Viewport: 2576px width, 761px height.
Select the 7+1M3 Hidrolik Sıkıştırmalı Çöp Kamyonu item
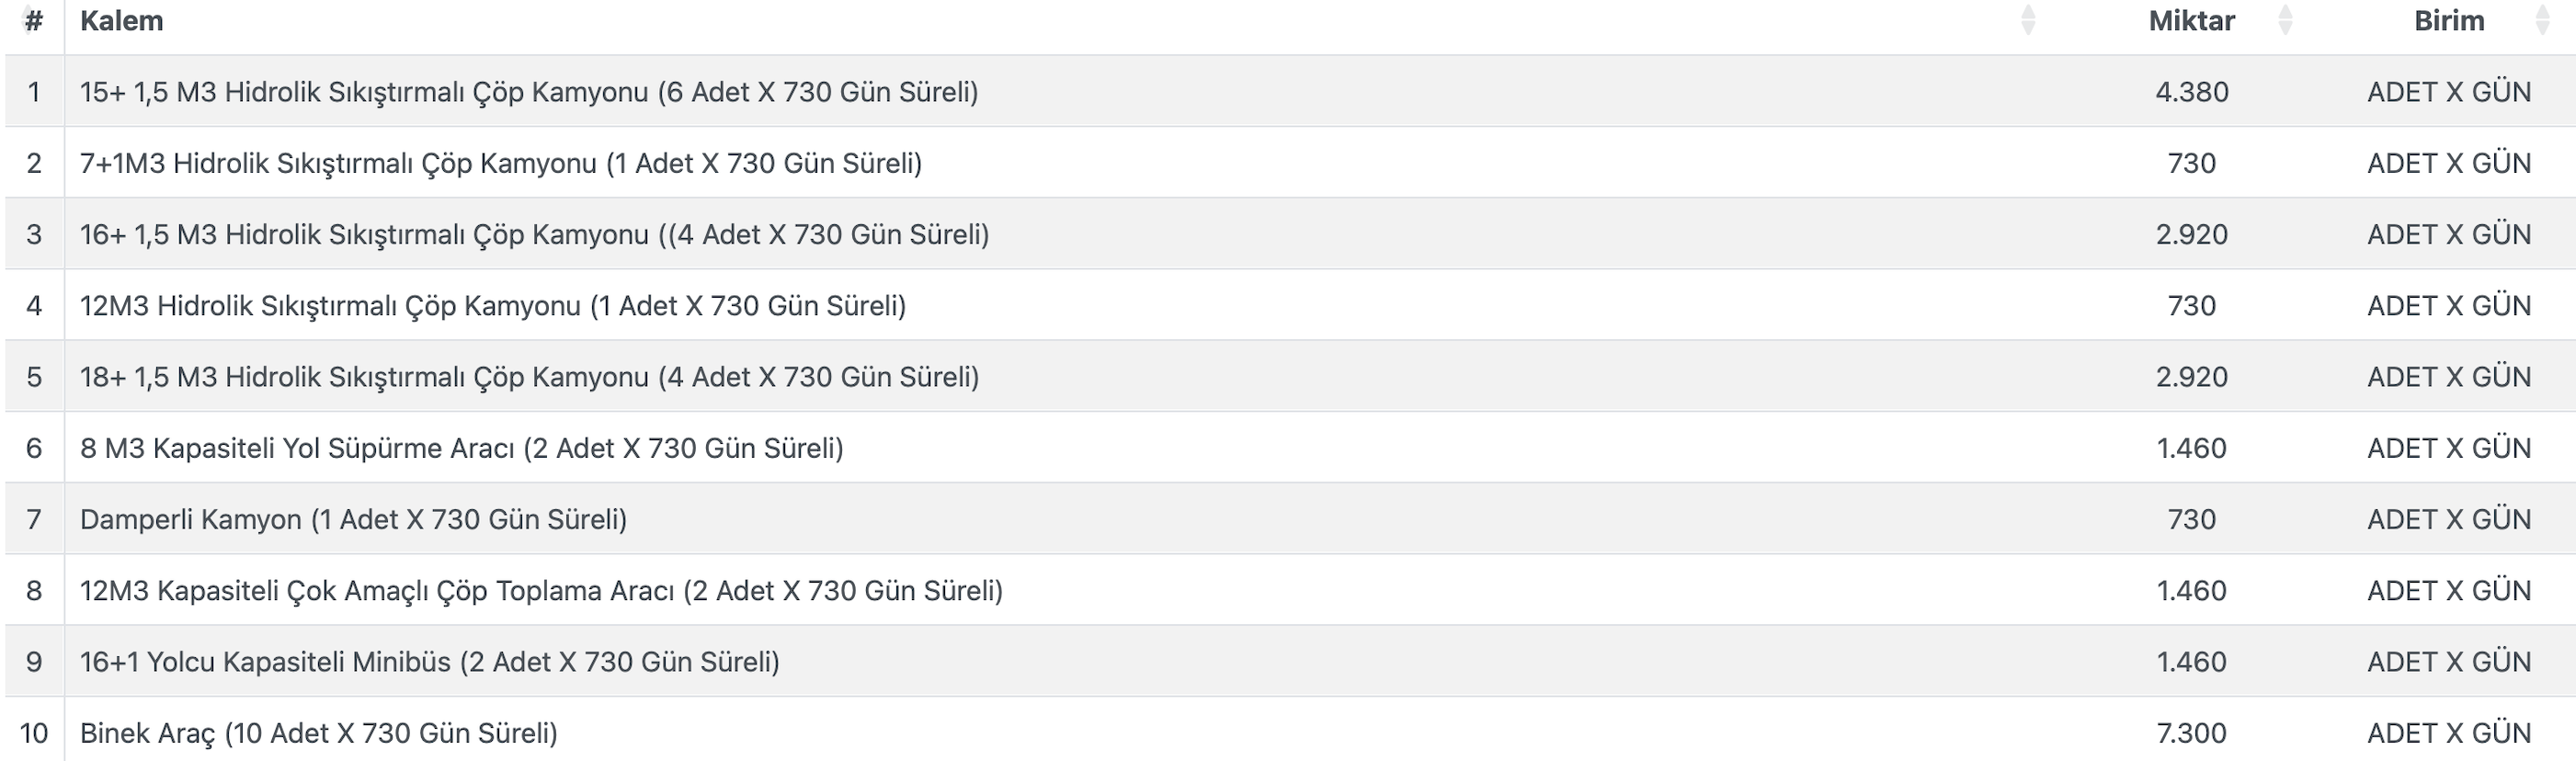point(500,163)
